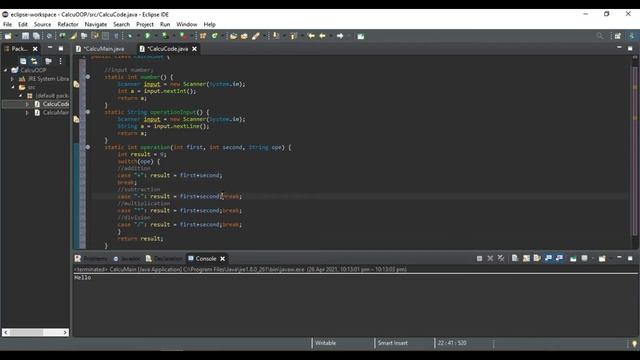
Task: Click the Open Task toolbar icon
Action: pyautogui.click(x=244, y=36)
